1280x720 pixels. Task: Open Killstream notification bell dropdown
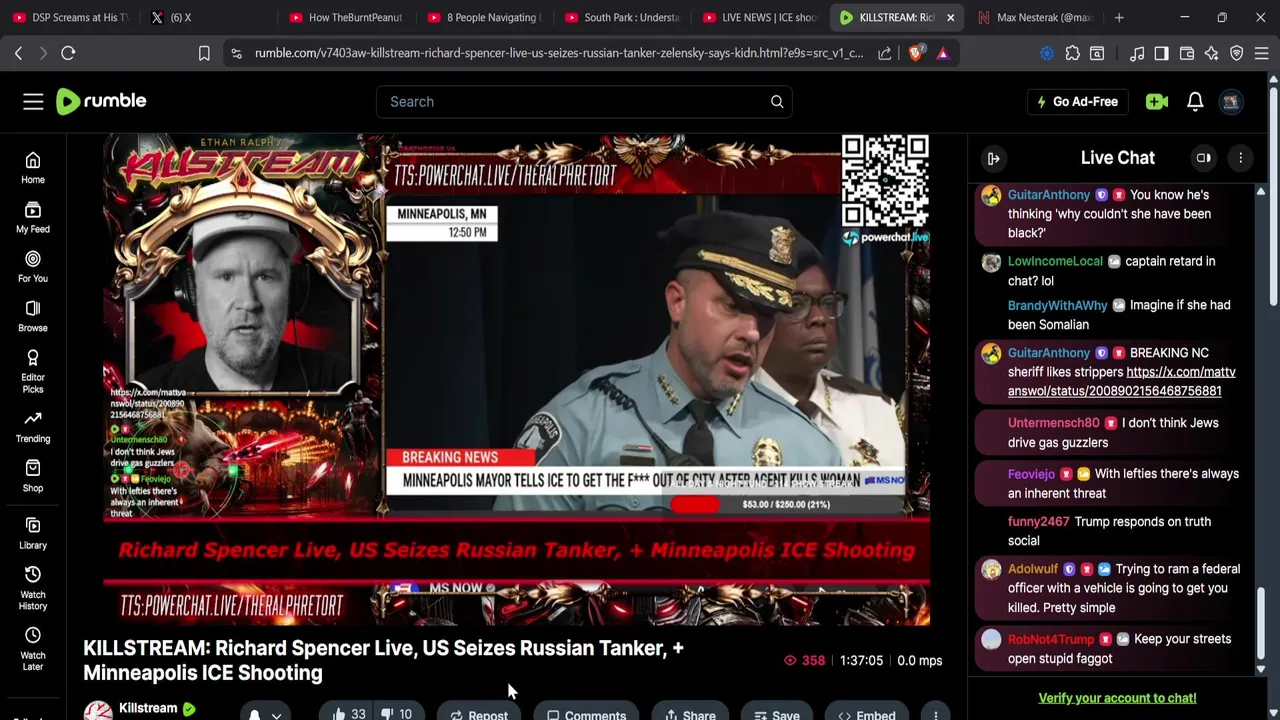(264, 714)
